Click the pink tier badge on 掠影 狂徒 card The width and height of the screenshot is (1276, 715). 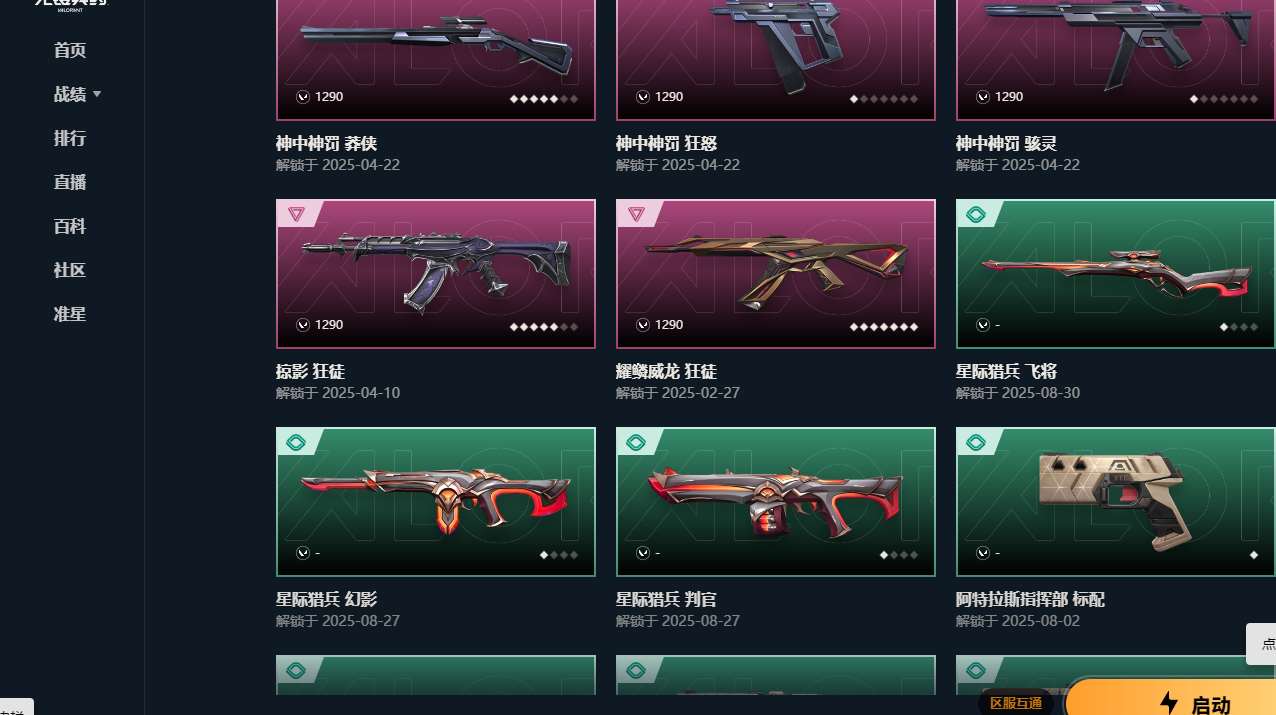pos(294,214)
